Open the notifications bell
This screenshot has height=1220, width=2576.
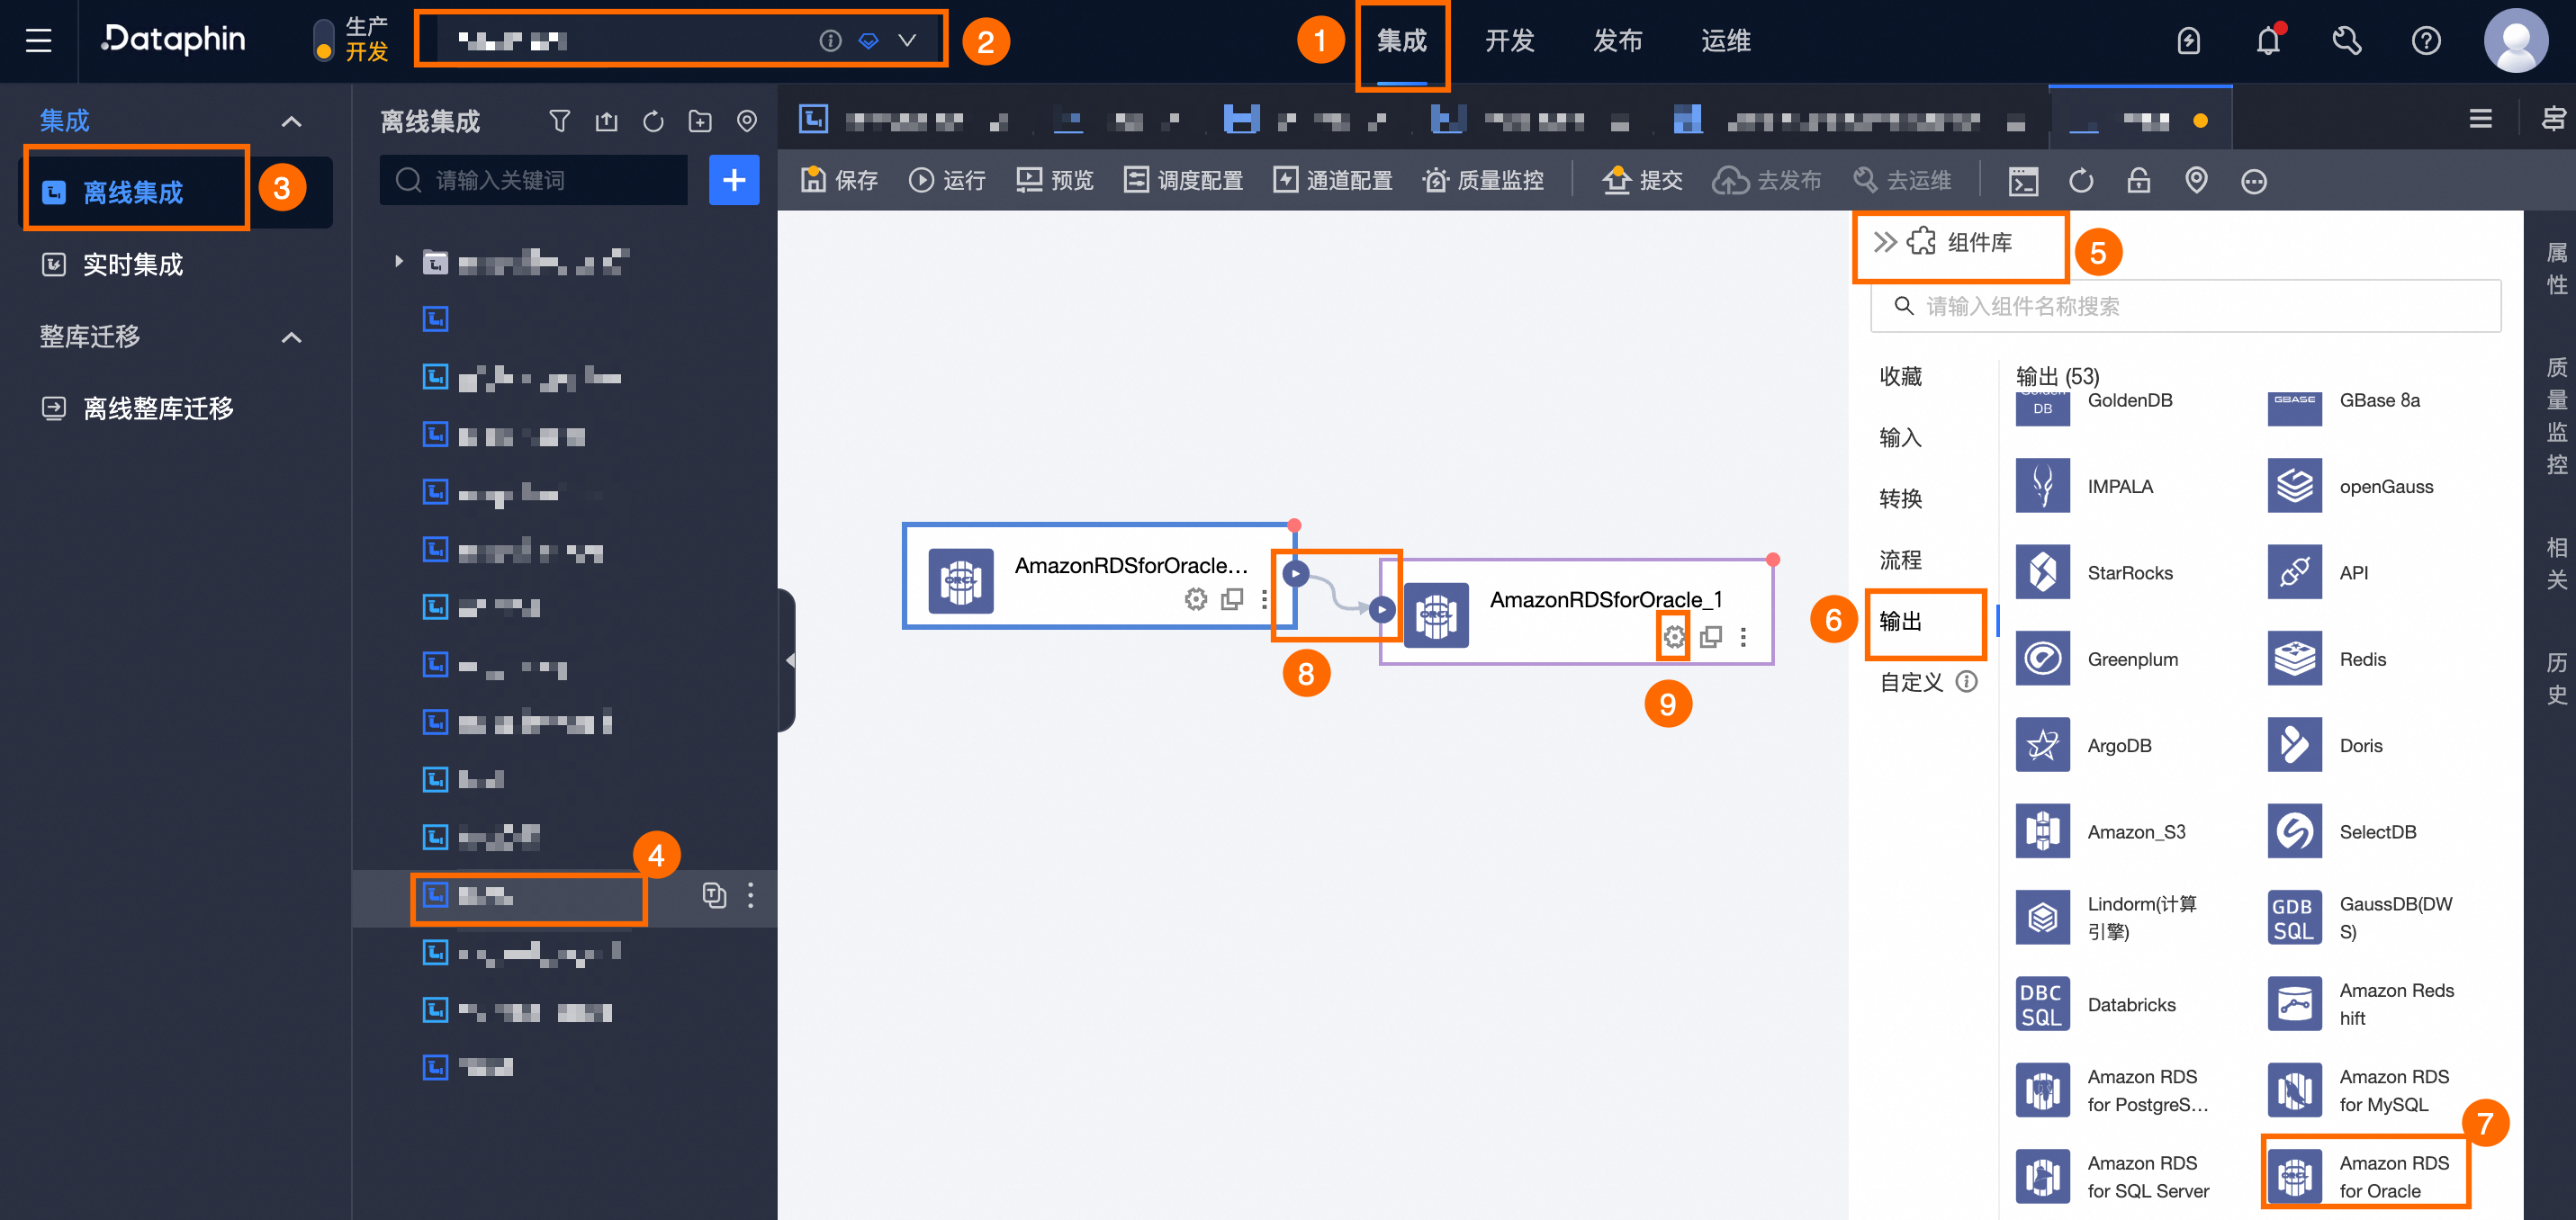click(2268, 41)
